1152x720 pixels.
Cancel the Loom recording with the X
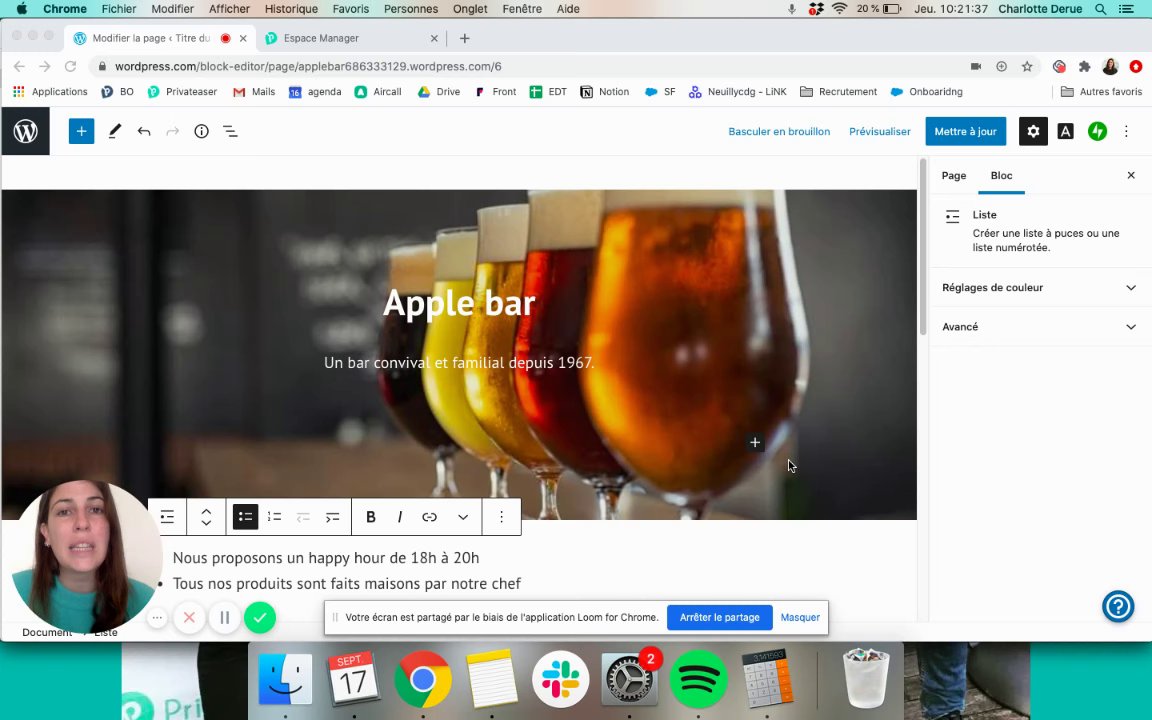click(x=189, y=618)
